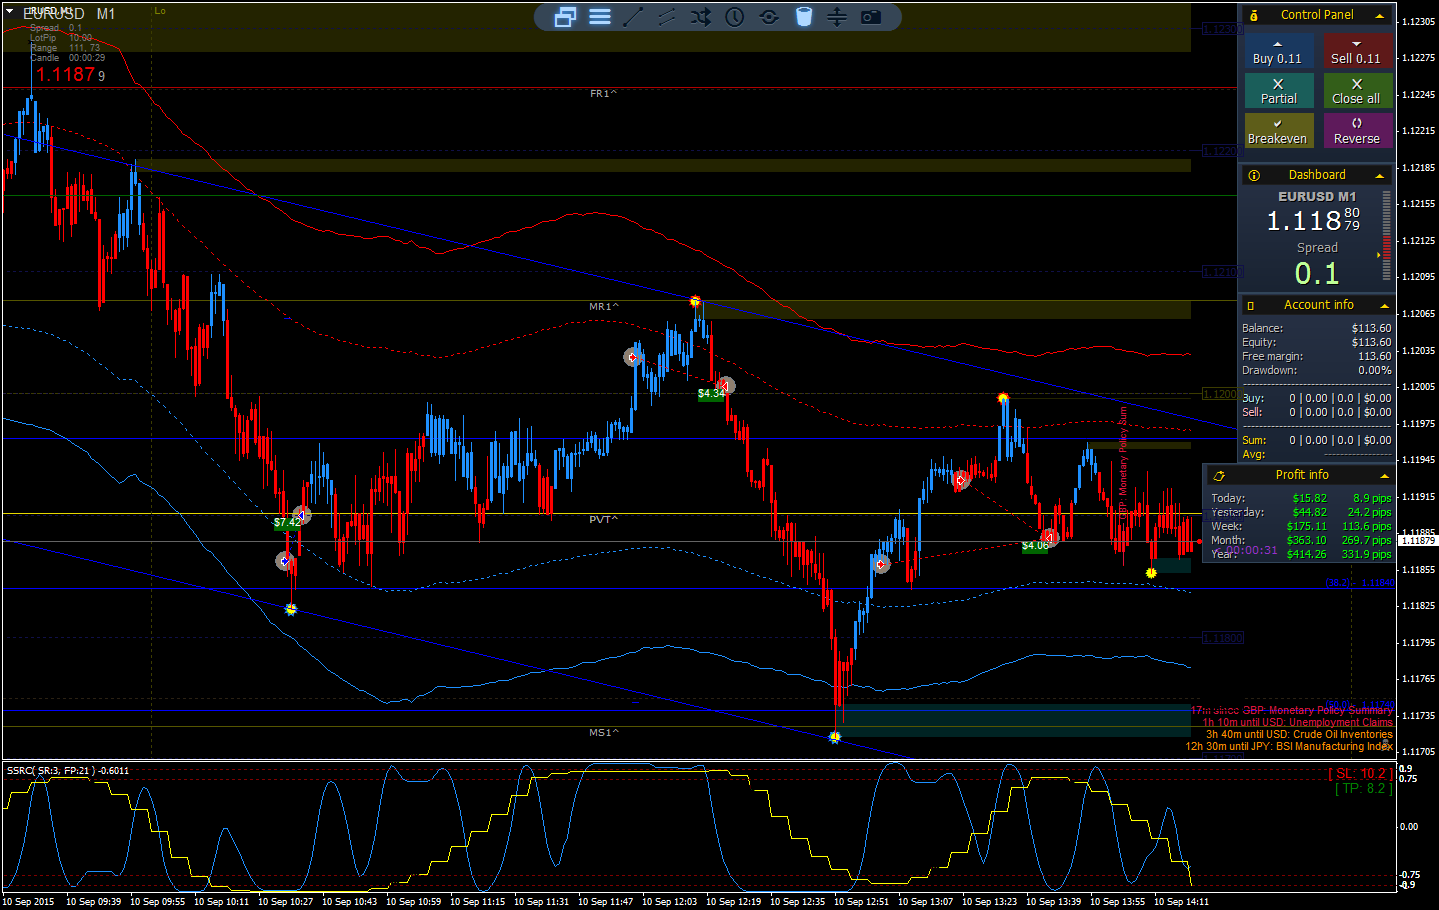Image resolution: width=1439 pixels, height=910 pixels.
Task: Click the circular sync icon in toolbar
Action: click(769, 17)
